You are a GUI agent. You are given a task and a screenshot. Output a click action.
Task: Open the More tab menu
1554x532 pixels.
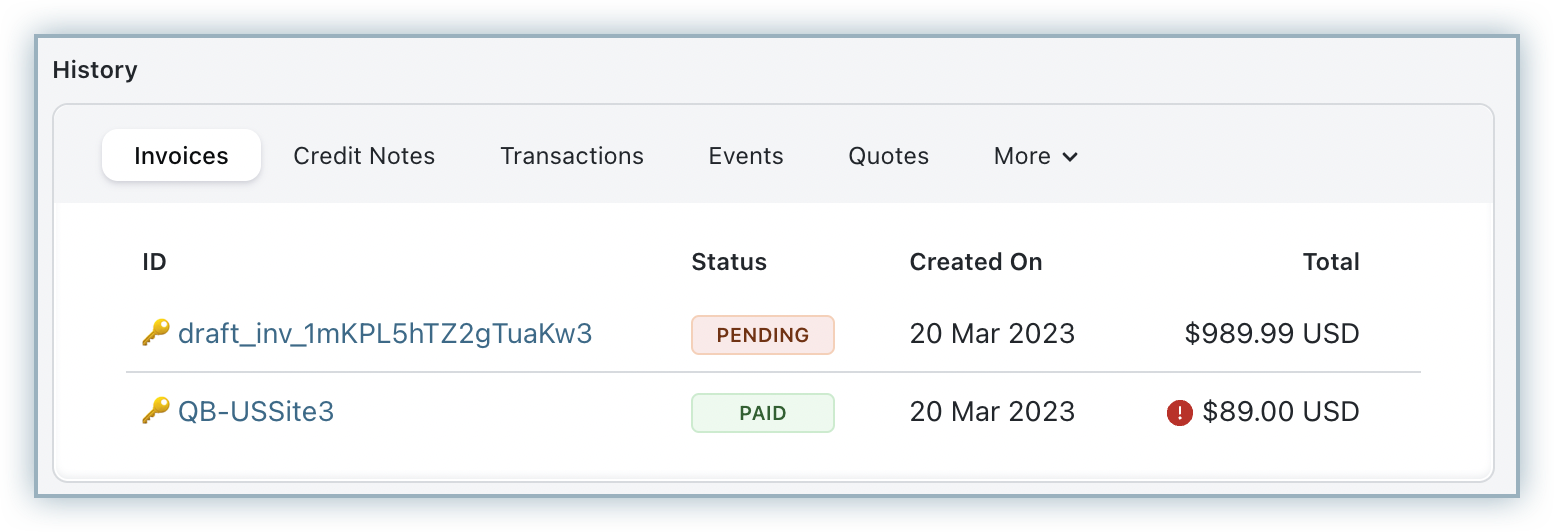click(1035, 156)
